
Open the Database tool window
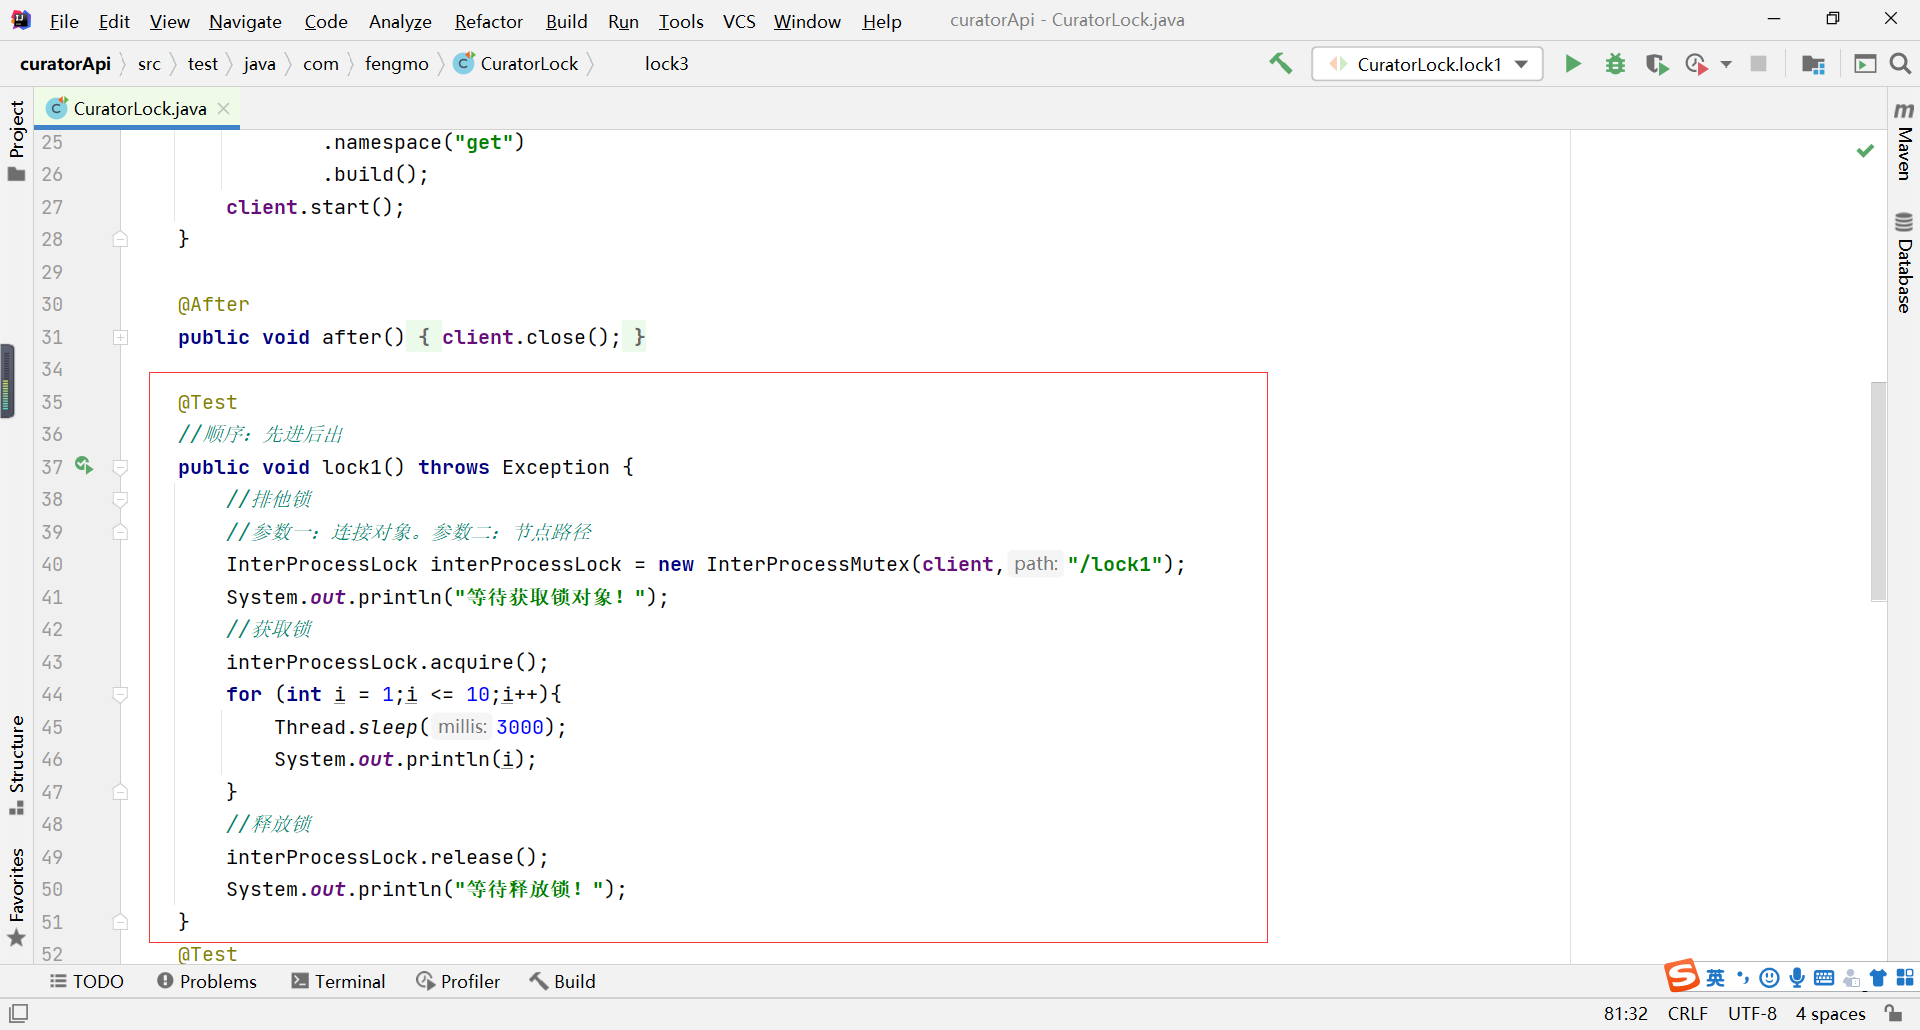click(x=1904, y=262)
